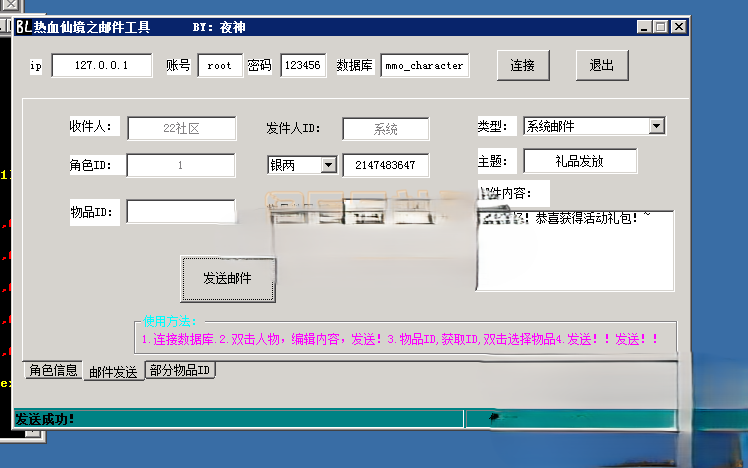Focus the 账号 field containing root
The width and height of the screenshot is (748, 468).
pyautogui.click(x=220, y=66)
